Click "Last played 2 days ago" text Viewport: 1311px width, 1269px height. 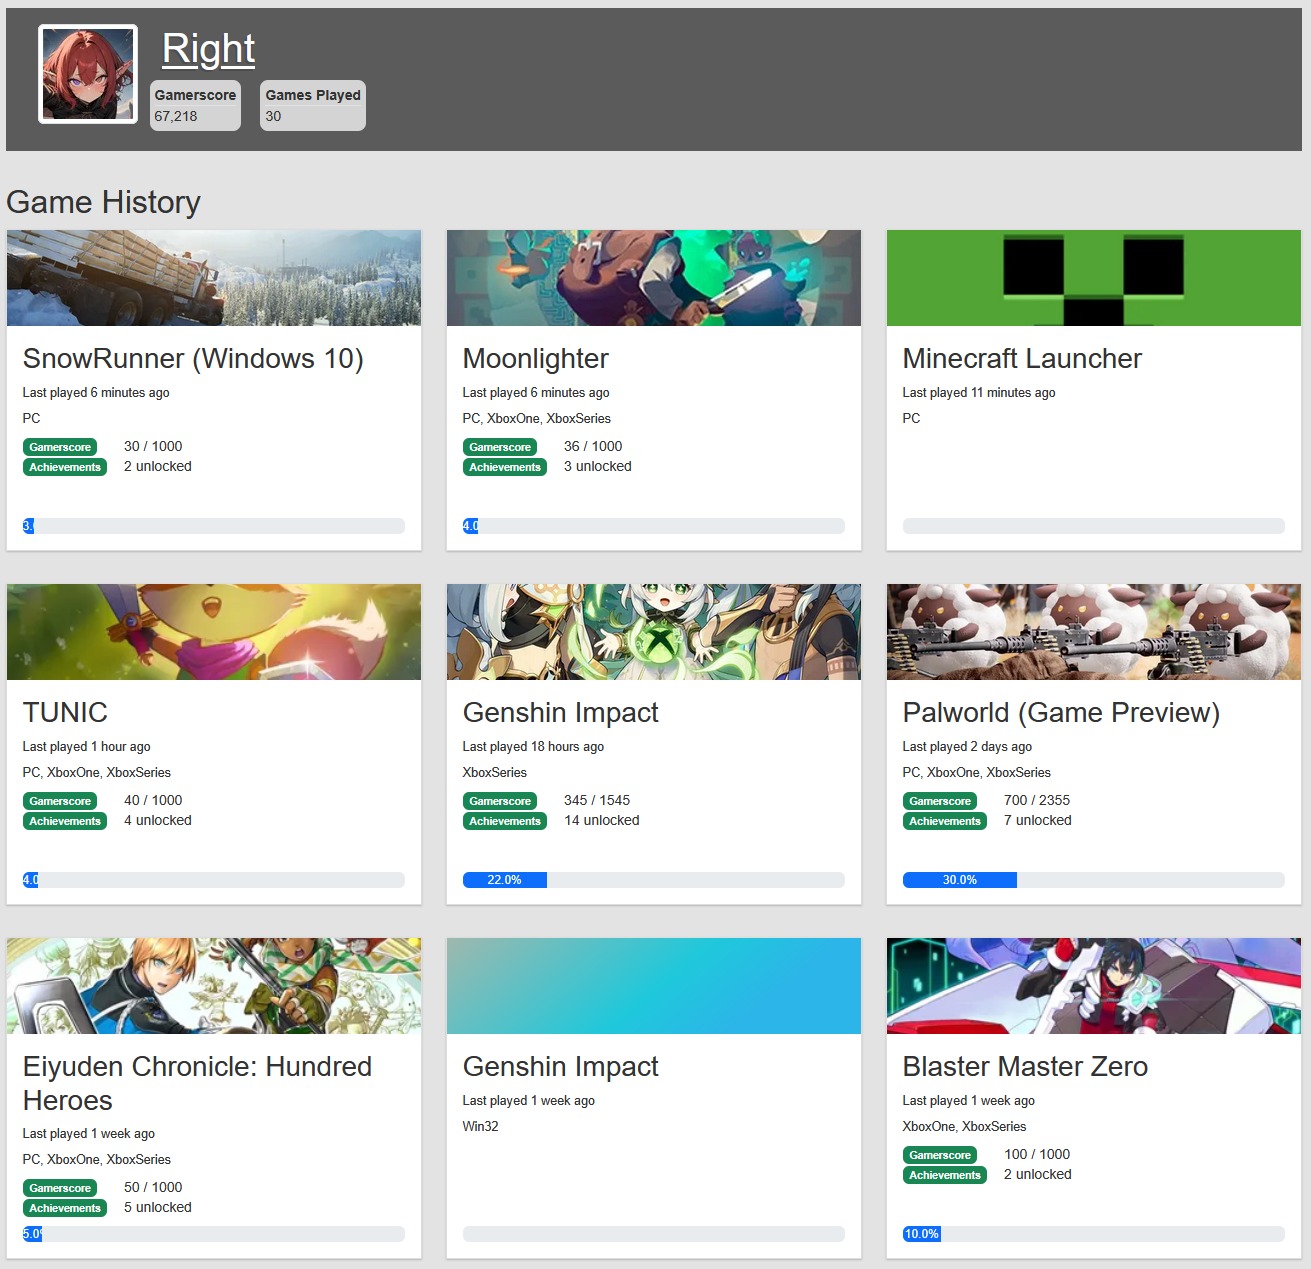pyautogui.click(x=967, y=746)
